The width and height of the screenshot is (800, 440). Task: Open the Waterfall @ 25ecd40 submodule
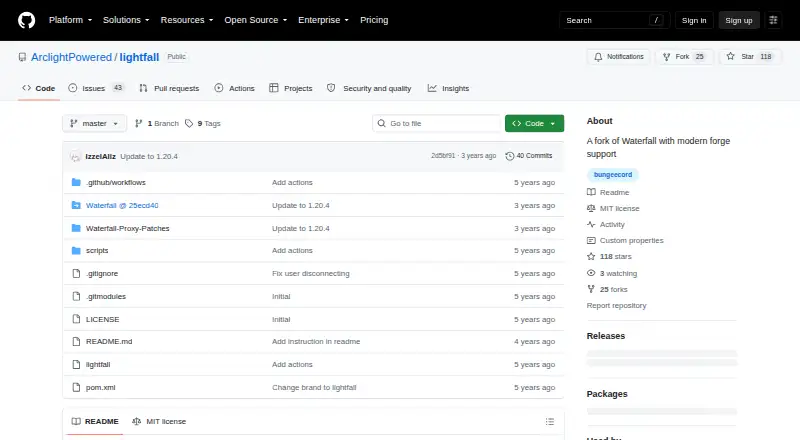pos(122,205)
